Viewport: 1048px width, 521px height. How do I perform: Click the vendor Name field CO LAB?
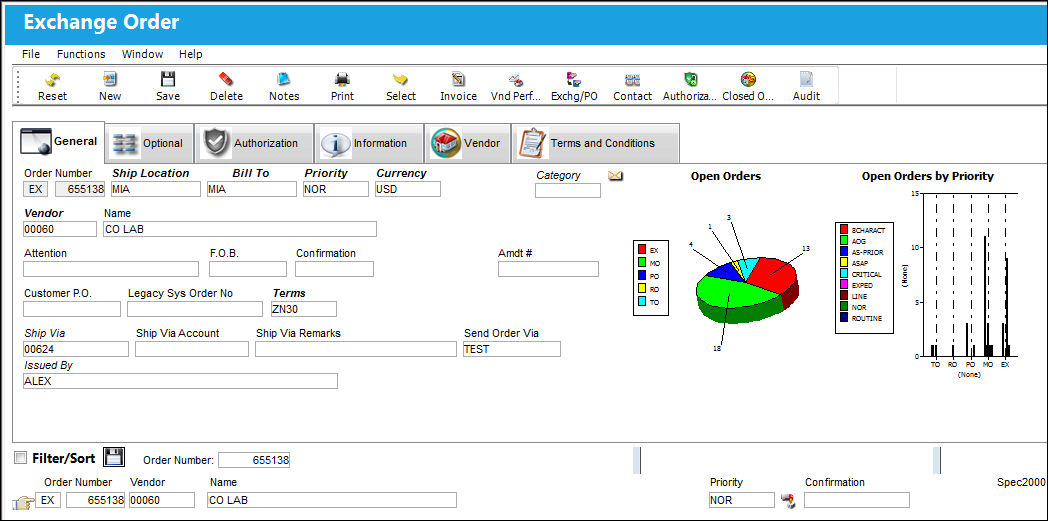(x=240, y=229)
